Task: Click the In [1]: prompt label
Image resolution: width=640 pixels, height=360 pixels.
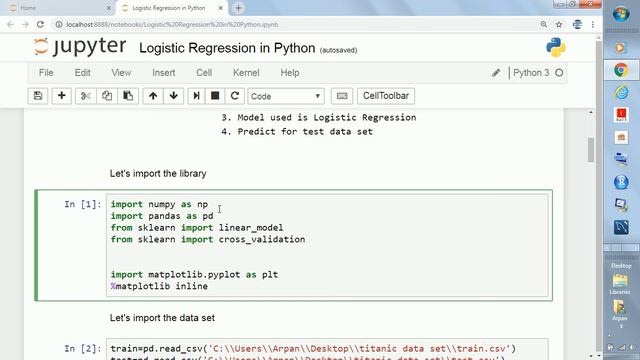Action: (82, 204)
